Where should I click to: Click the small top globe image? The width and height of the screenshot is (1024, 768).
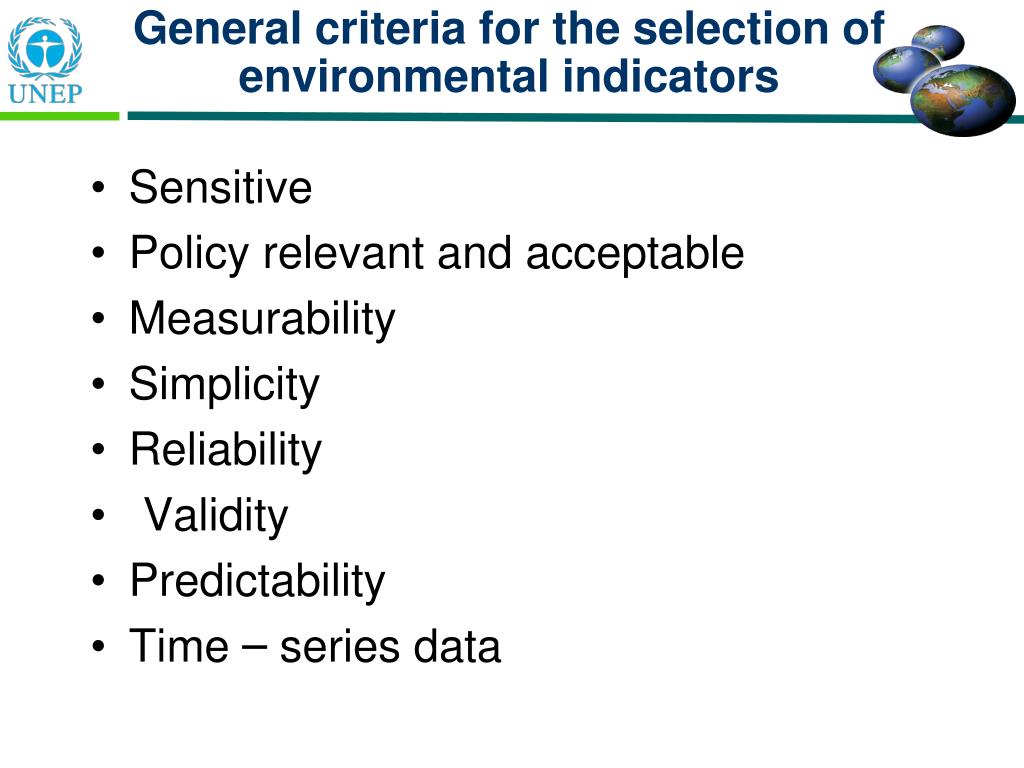point(937,40)
